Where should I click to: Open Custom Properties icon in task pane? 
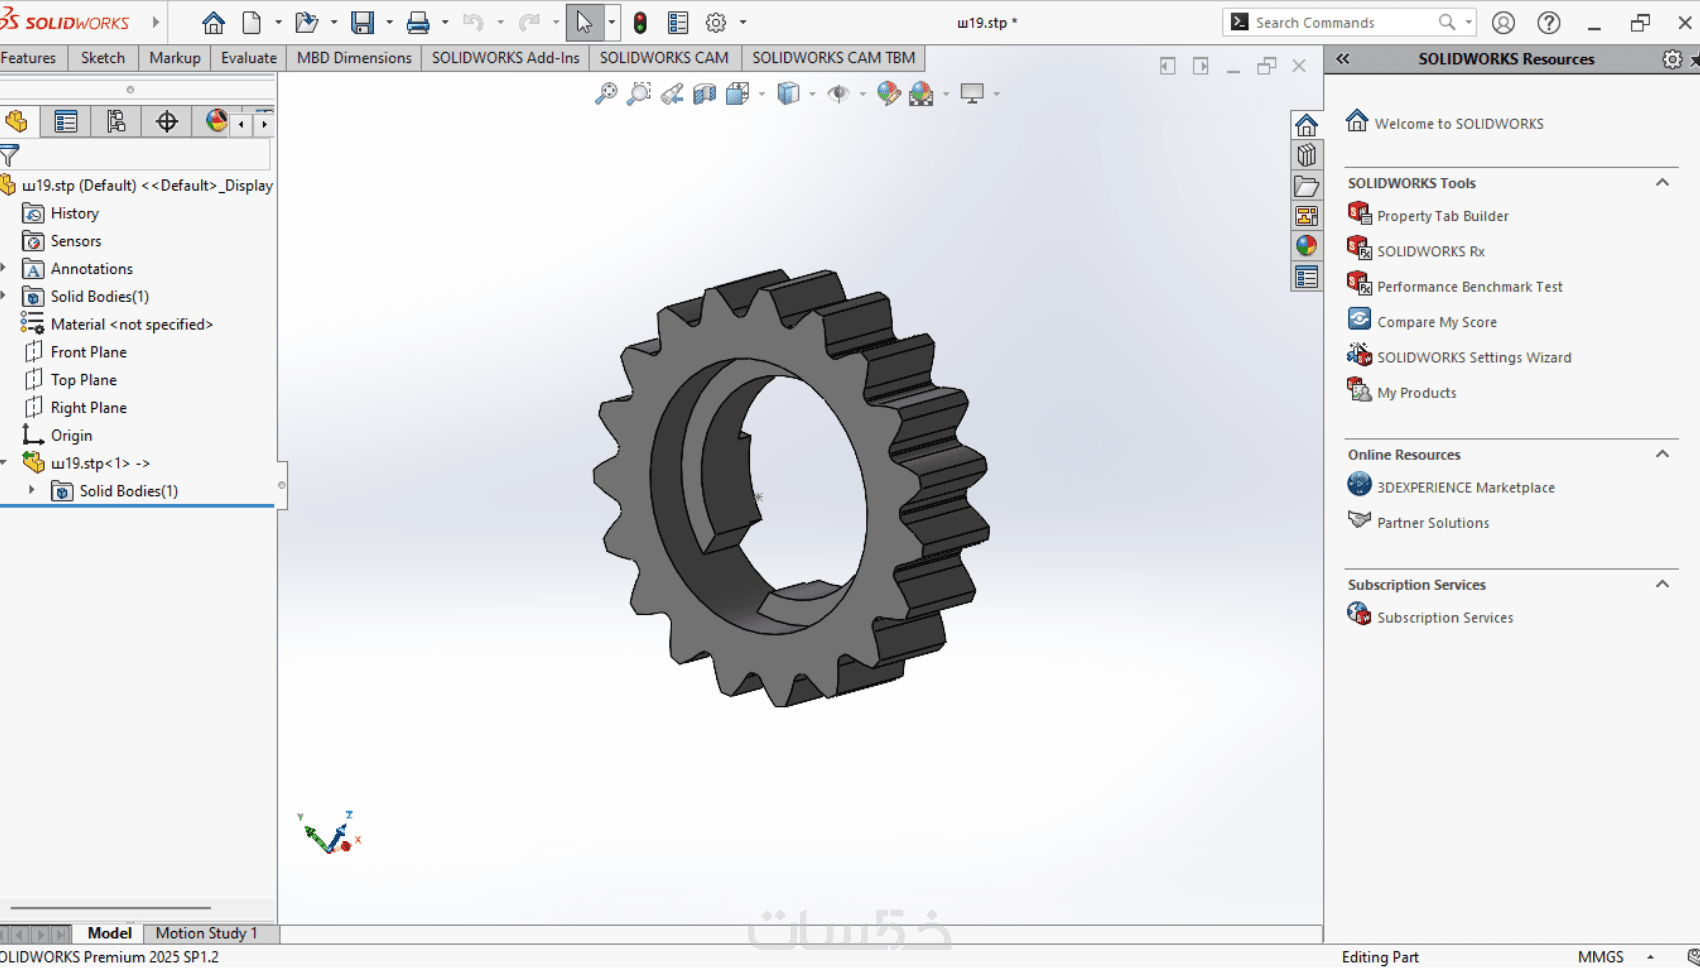[1306, 277]
